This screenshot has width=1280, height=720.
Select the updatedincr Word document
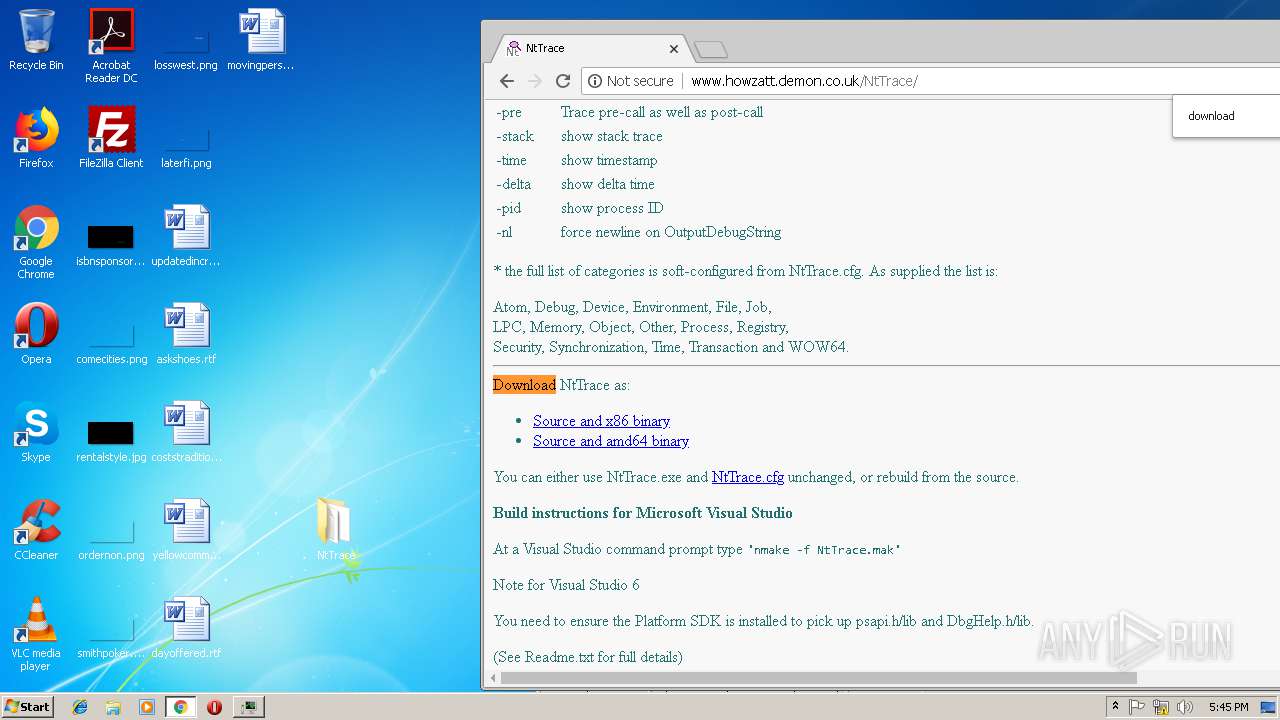[x=186, y=236]
